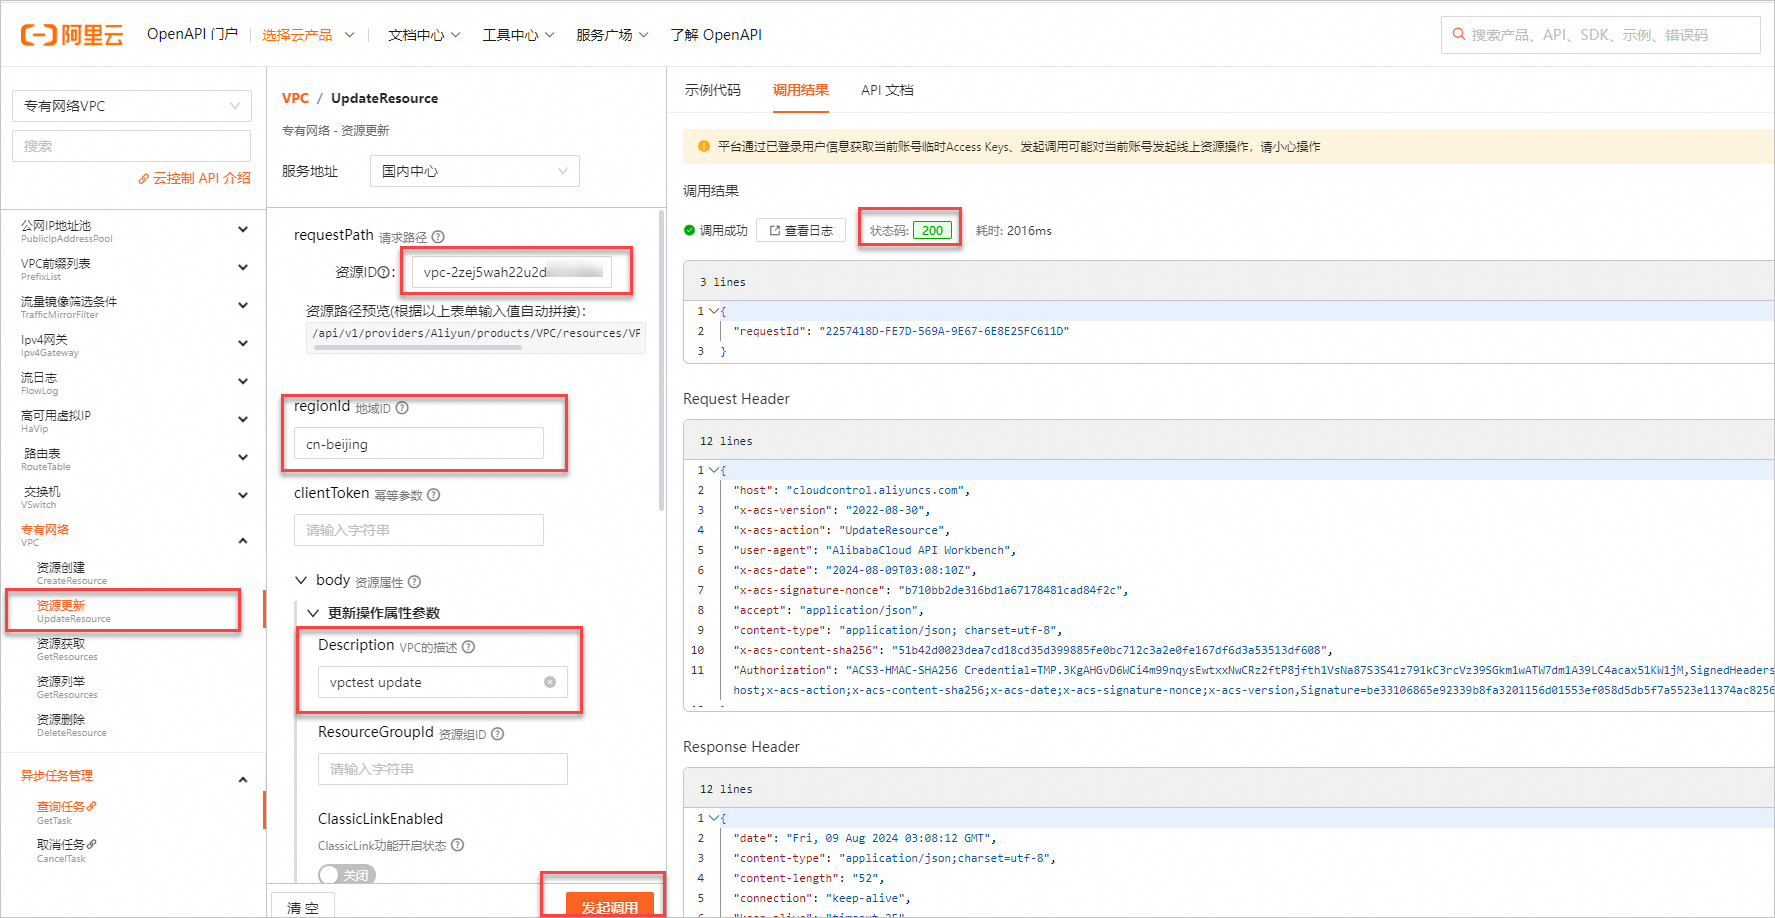
Task: Open the 服务地址 国内中心 dropdown
Action: tap(475, 171)
